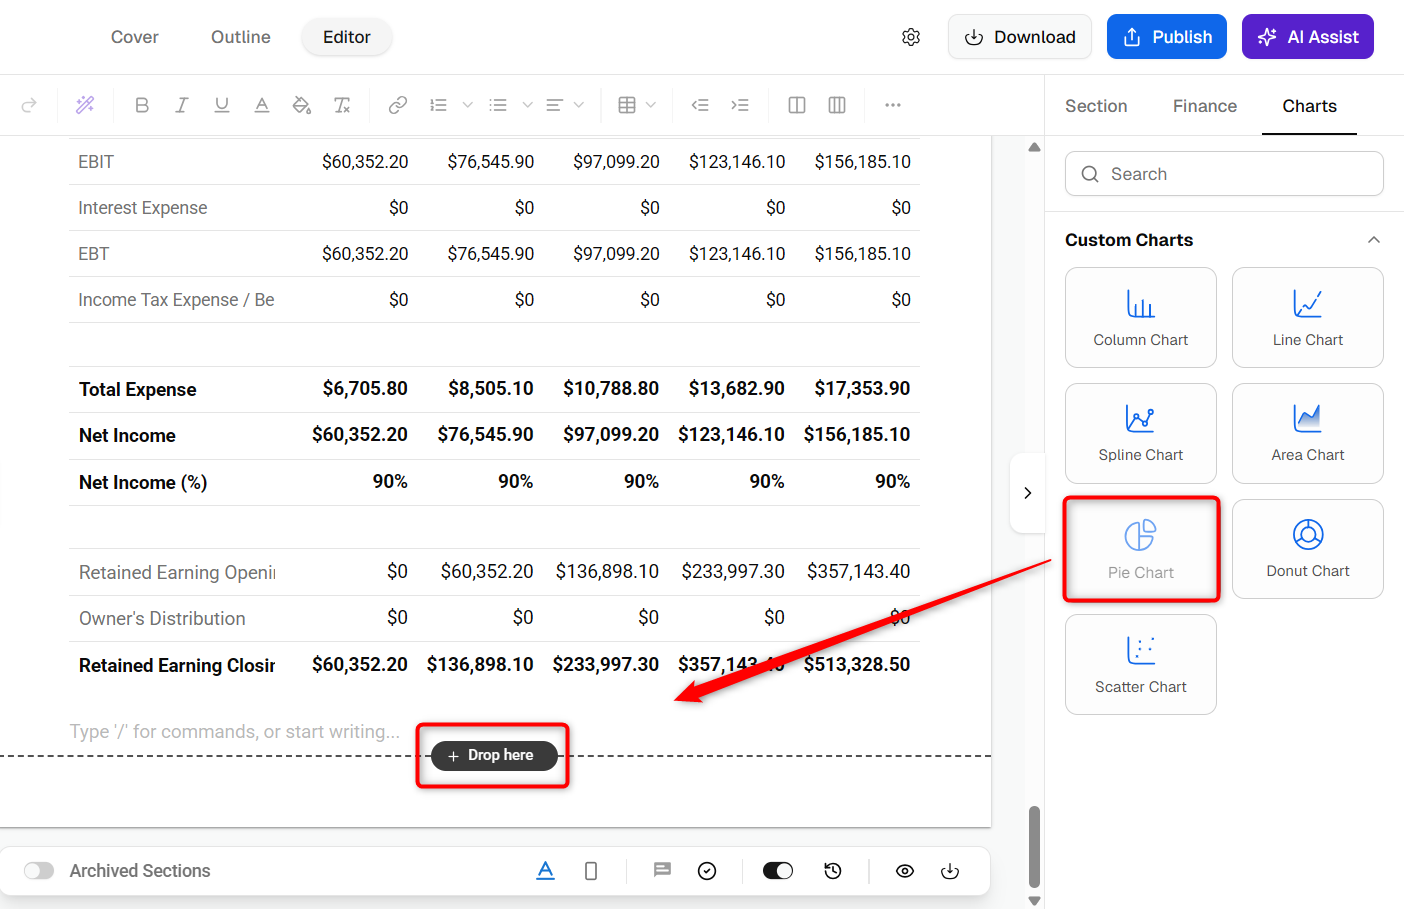The image size is (1404, 909).
Task: Choose the Scatter Chart card
Action: click(x=1141, y=664)
